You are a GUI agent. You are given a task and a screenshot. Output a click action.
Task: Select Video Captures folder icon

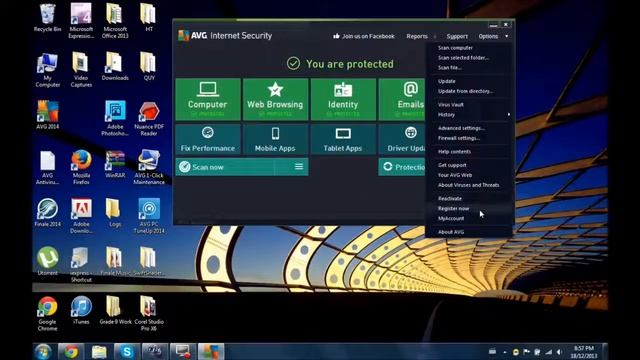(81, 70)
